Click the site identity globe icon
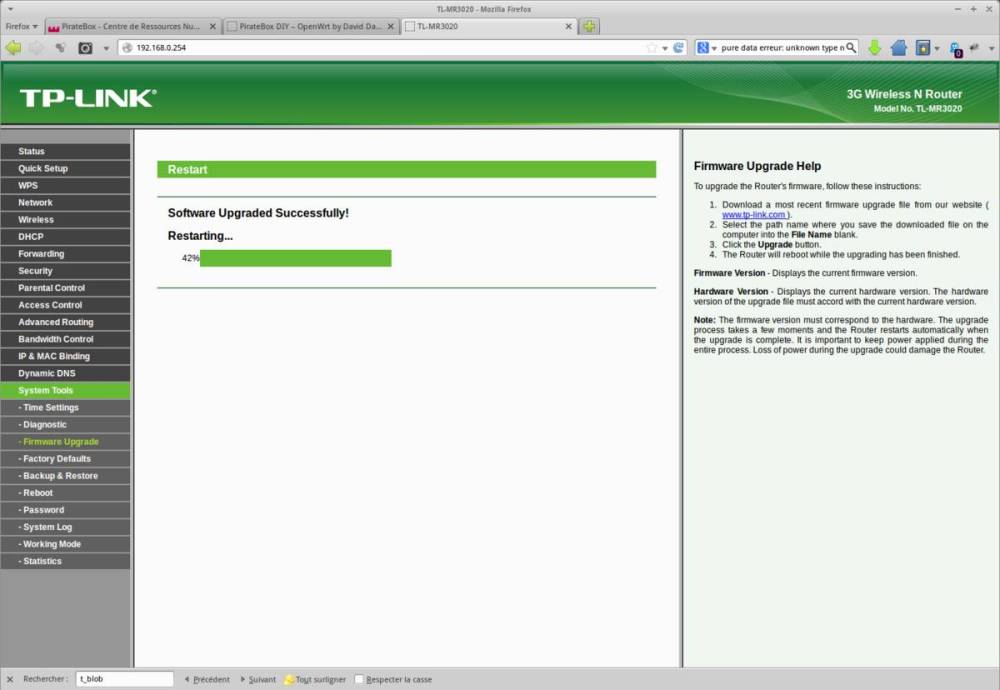 [127, 48]
